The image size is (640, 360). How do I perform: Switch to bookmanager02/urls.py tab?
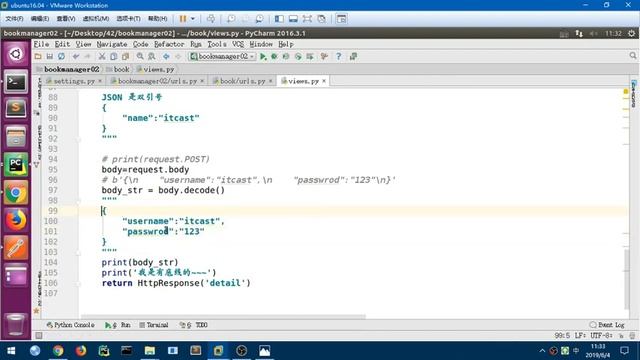click(x=157, y=81)
